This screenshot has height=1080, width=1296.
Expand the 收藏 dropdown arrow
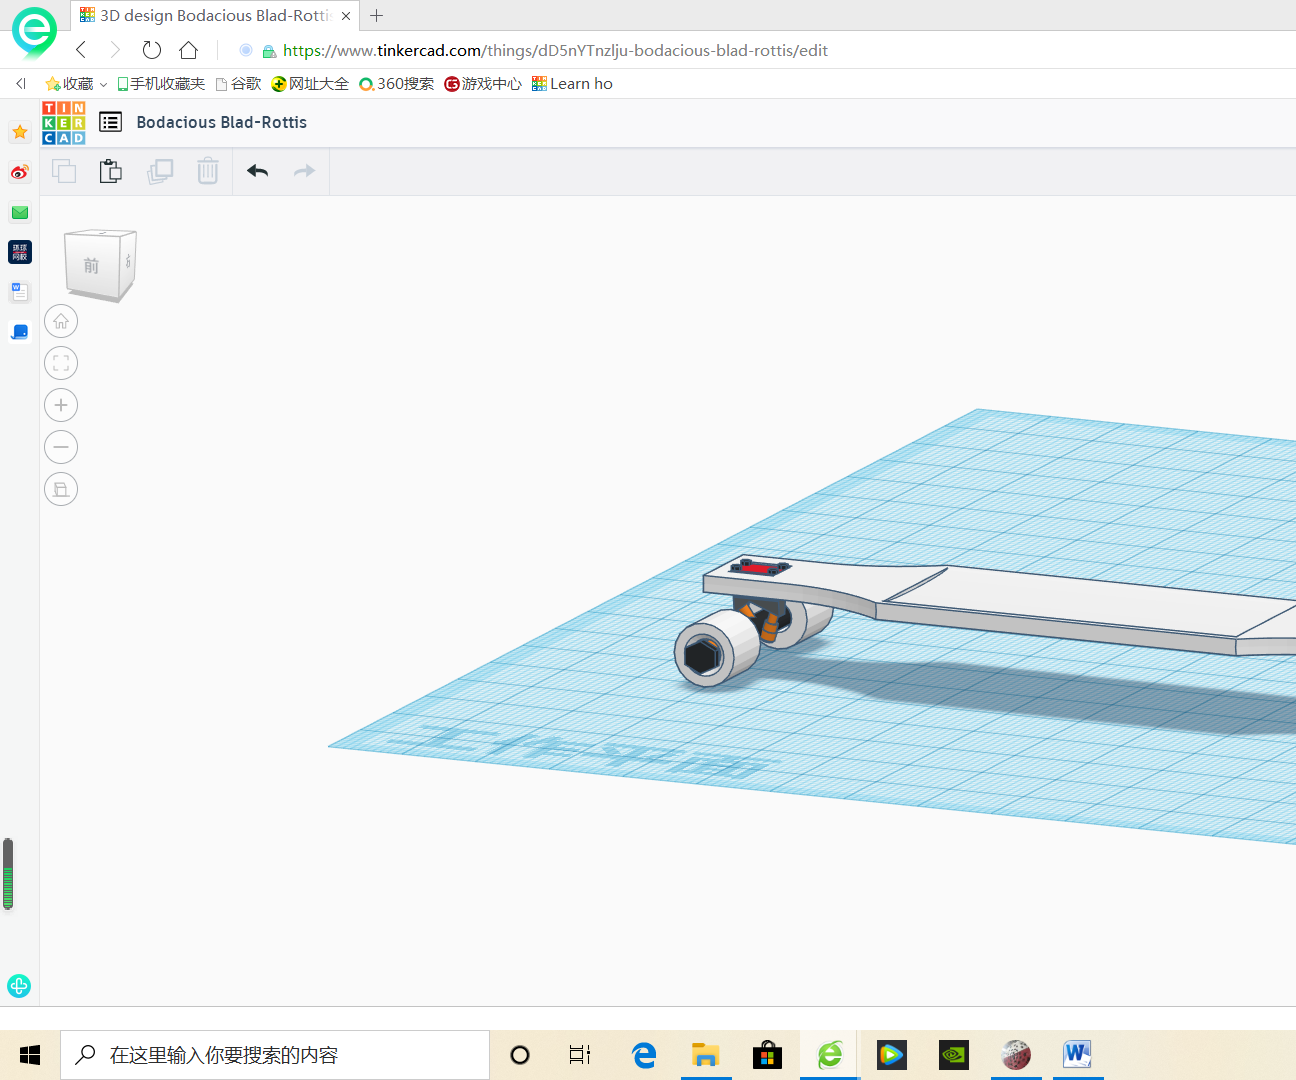103,84
